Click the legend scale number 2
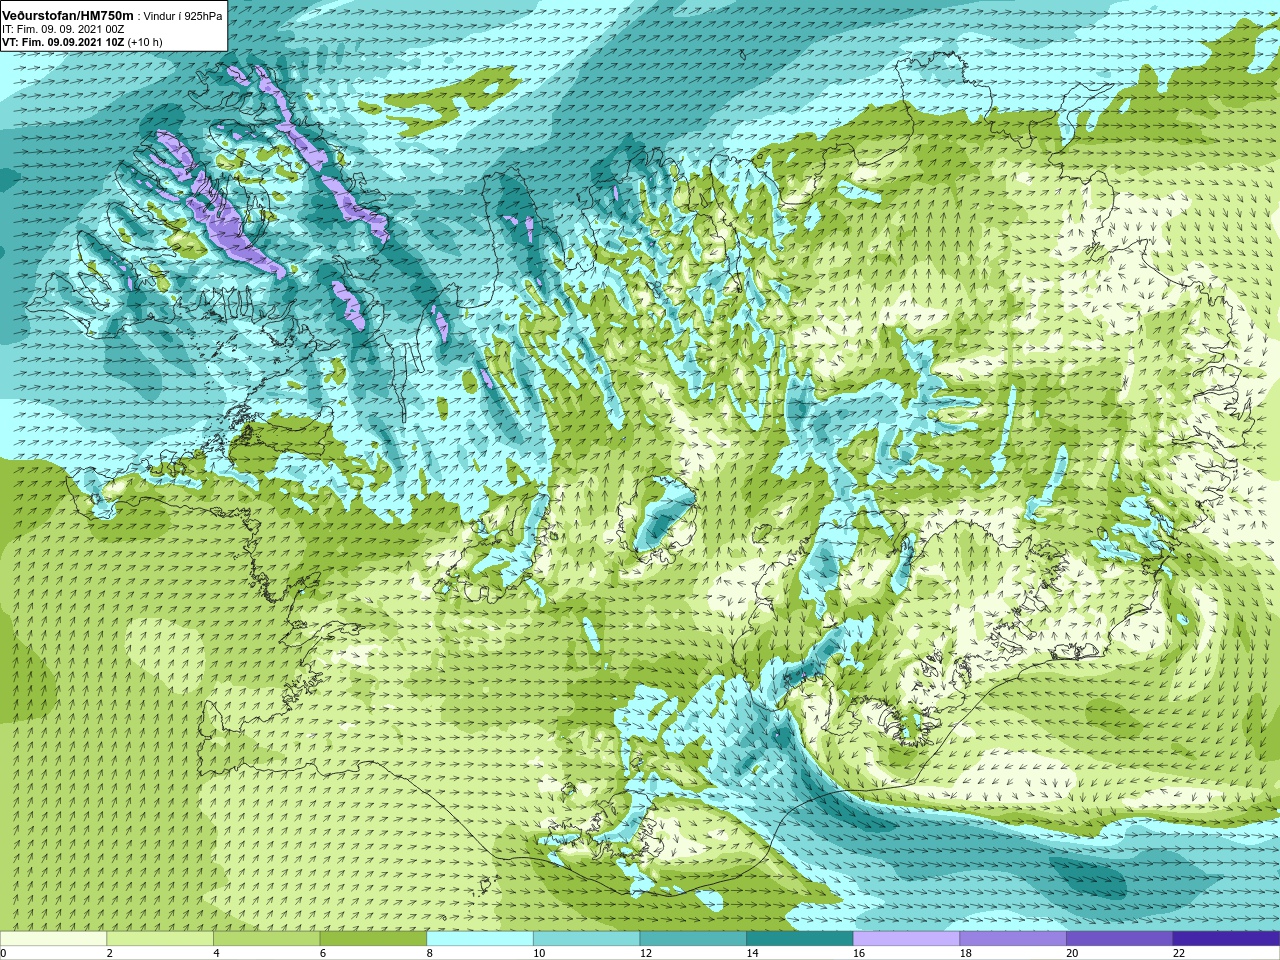Screen dimensions: 1280x960 pos(110,953)
